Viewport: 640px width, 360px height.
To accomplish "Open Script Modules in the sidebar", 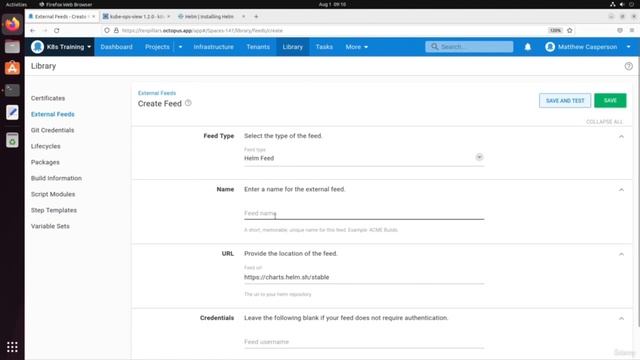I will tap(53, 194).
